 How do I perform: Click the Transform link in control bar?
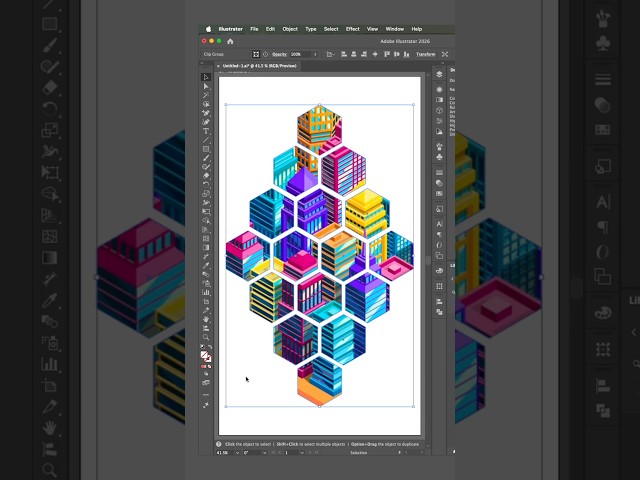click(x=425, y=54)
